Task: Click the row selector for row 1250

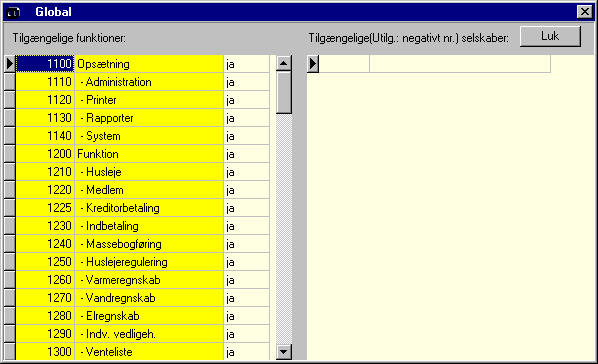Action: point(10,262)
